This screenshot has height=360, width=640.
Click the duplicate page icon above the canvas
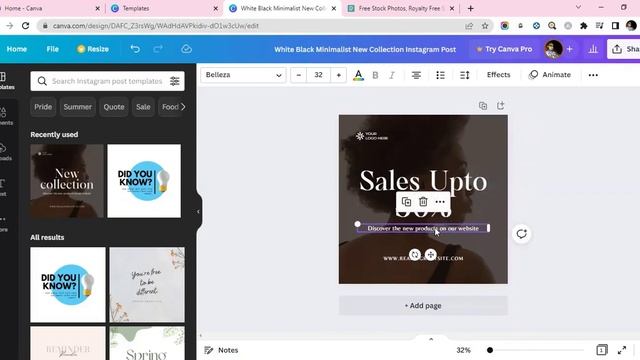tap(483, 106)
